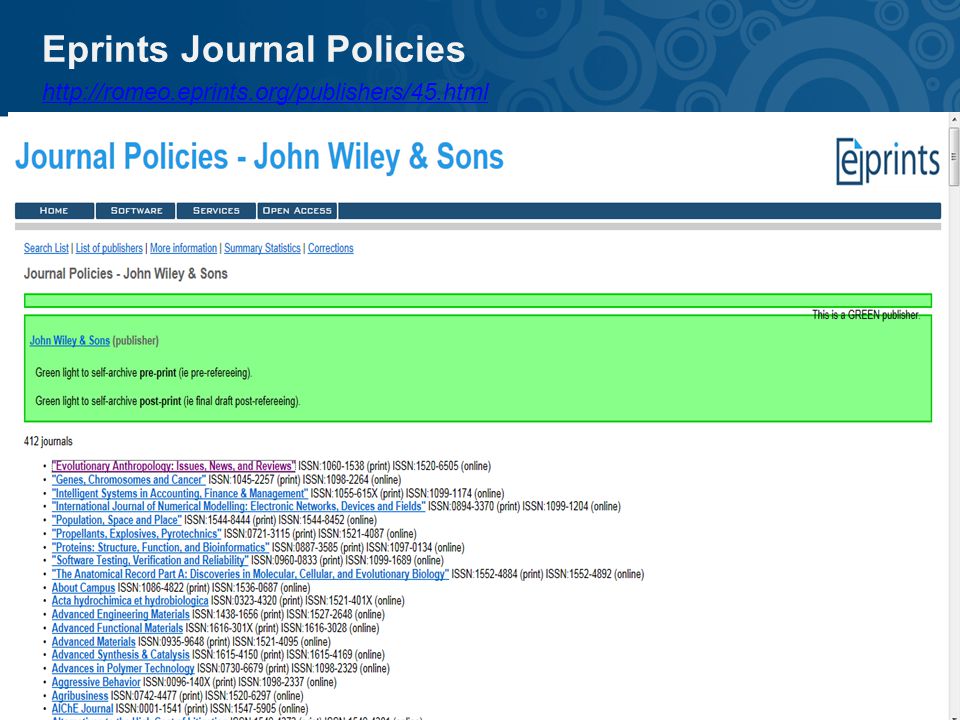
Task: Open Advanced Engineering Materials link
Action: [x=121, y=614]
